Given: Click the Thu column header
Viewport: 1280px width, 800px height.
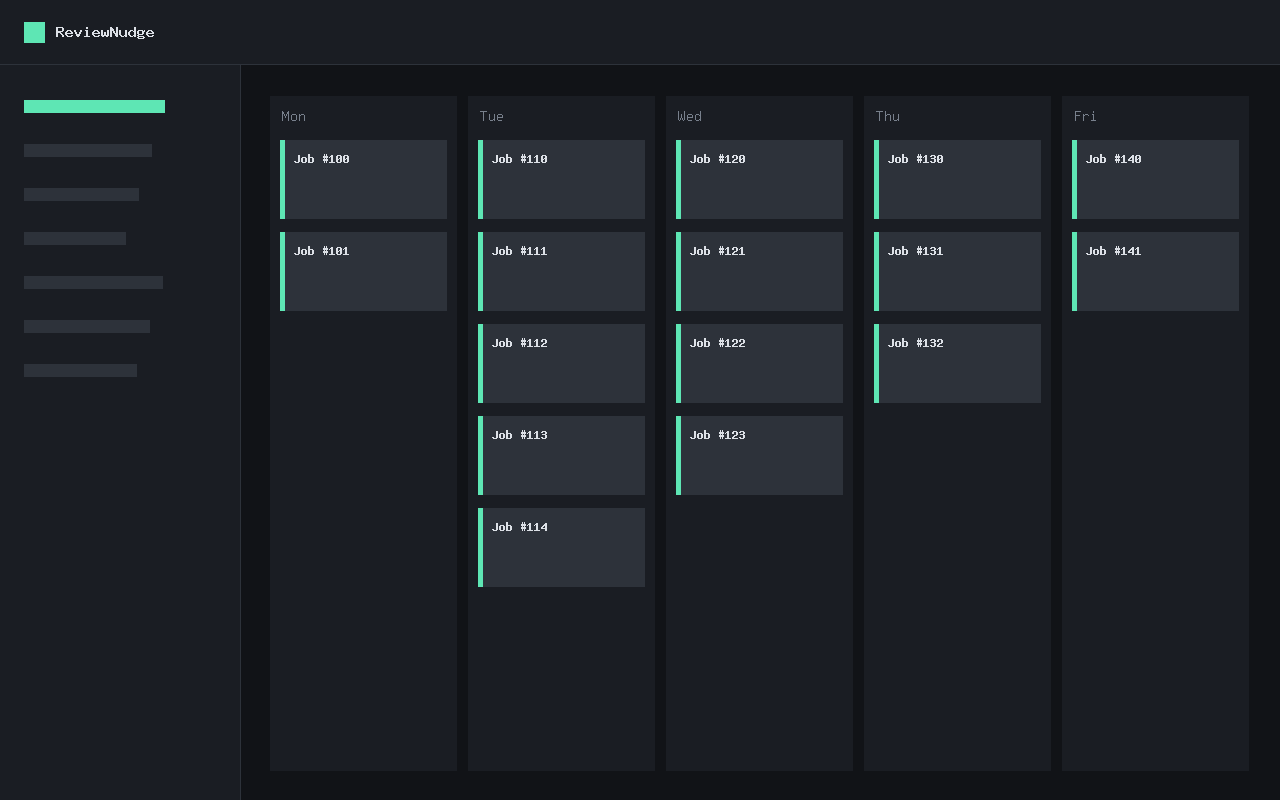Looking at the screenshot, I should click(887, 116).
